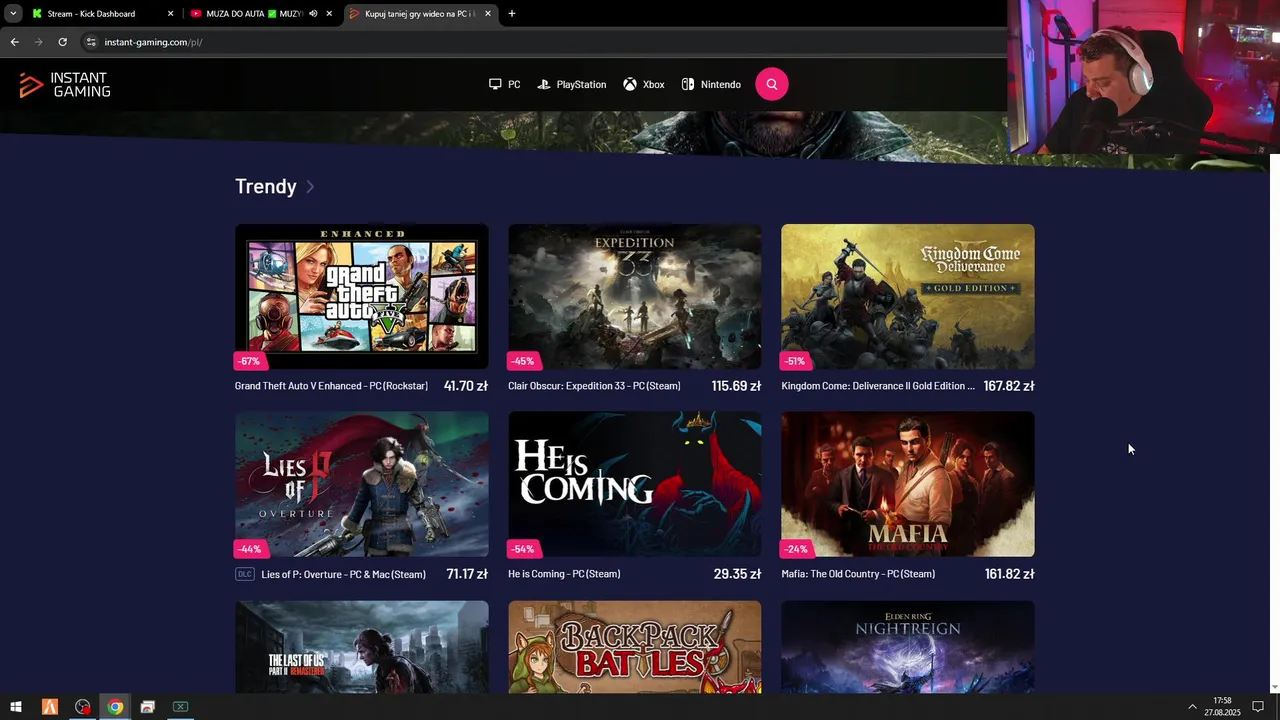Click the 161.82 zł price
This screenshot has height=720, width=1280.
pyautogui.click(x=1009, y=574)
